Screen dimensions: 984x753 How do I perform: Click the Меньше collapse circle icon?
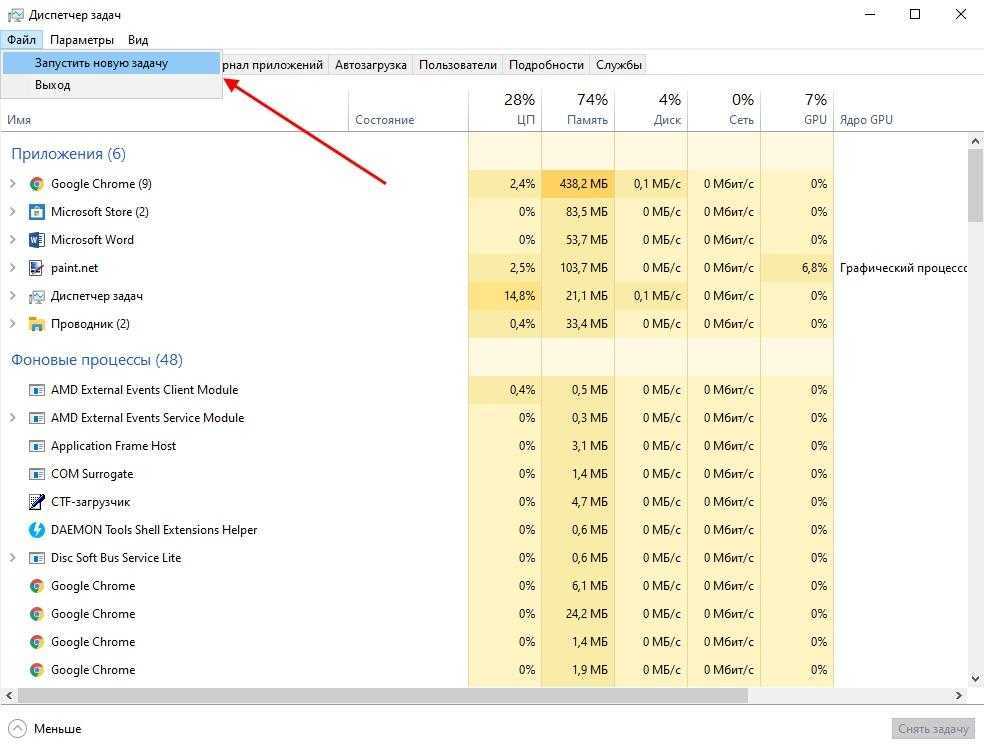coord(18,729)
